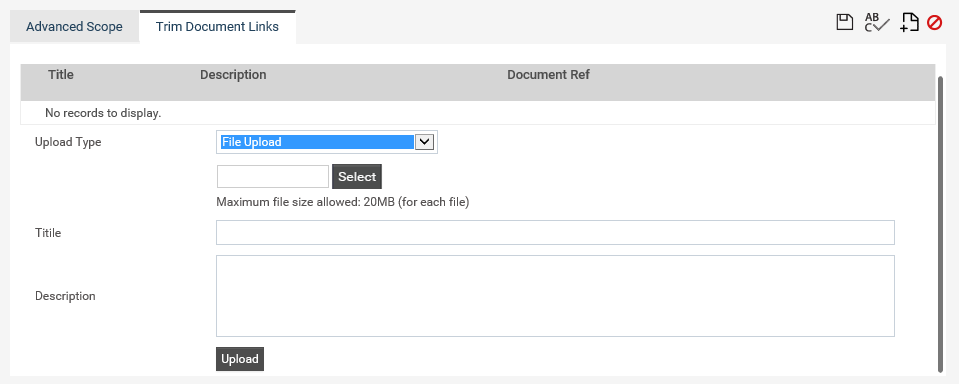Click the Upload button

tap(240, 359)
